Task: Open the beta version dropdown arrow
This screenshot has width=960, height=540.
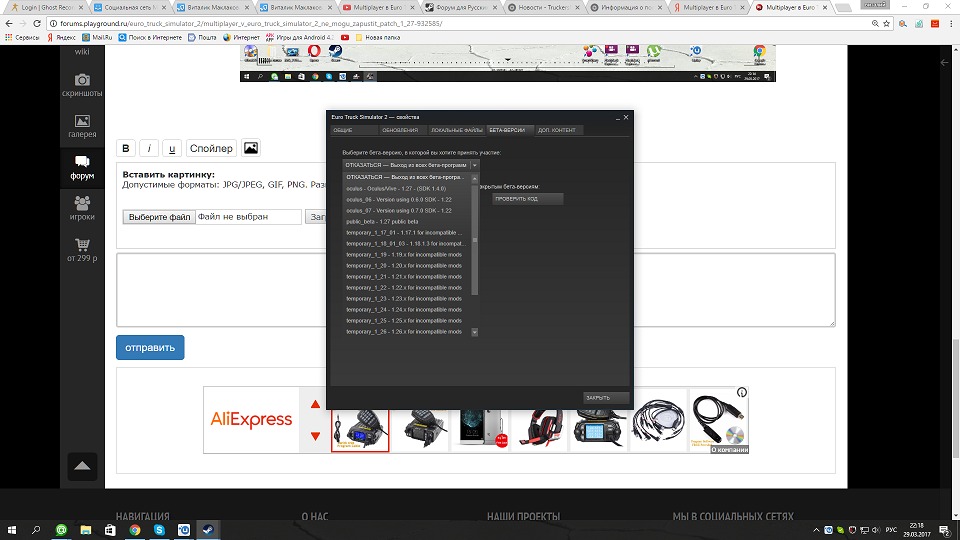Action: [474, 165]
